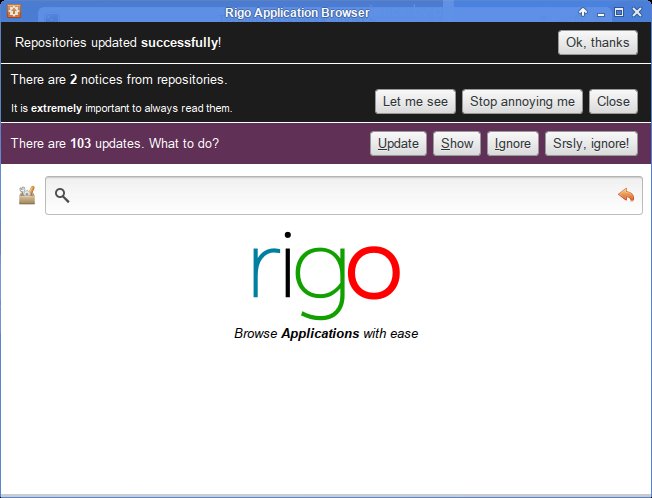
Task: Ignore the available updates
Action: pyautogui.click(x=513, y=143)
